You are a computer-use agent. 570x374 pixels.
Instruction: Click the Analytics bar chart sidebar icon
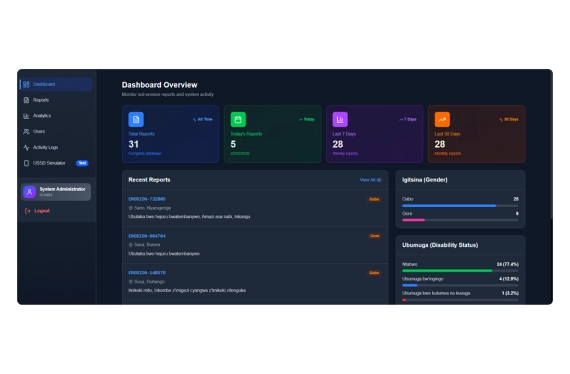[26, 116]
